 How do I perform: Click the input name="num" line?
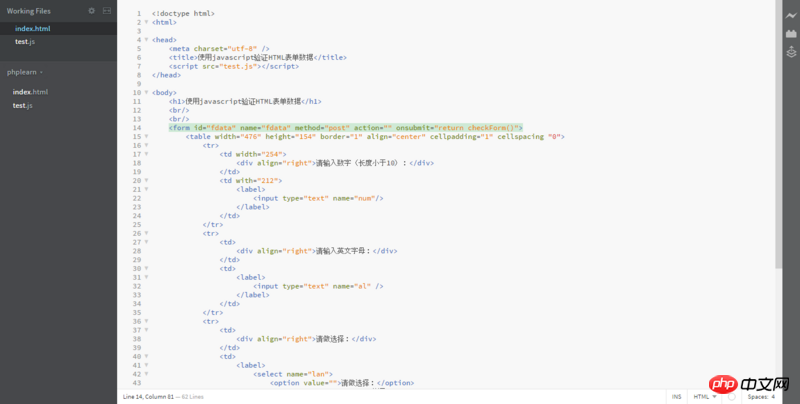(x=318, y=198)
